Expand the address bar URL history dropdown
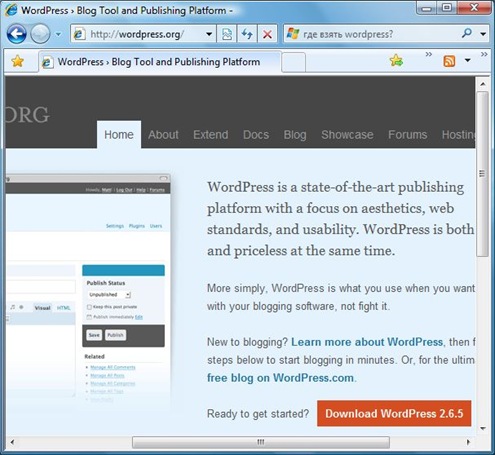The width and height of the screenshot is (495, 455). click(x=209, y=34)
